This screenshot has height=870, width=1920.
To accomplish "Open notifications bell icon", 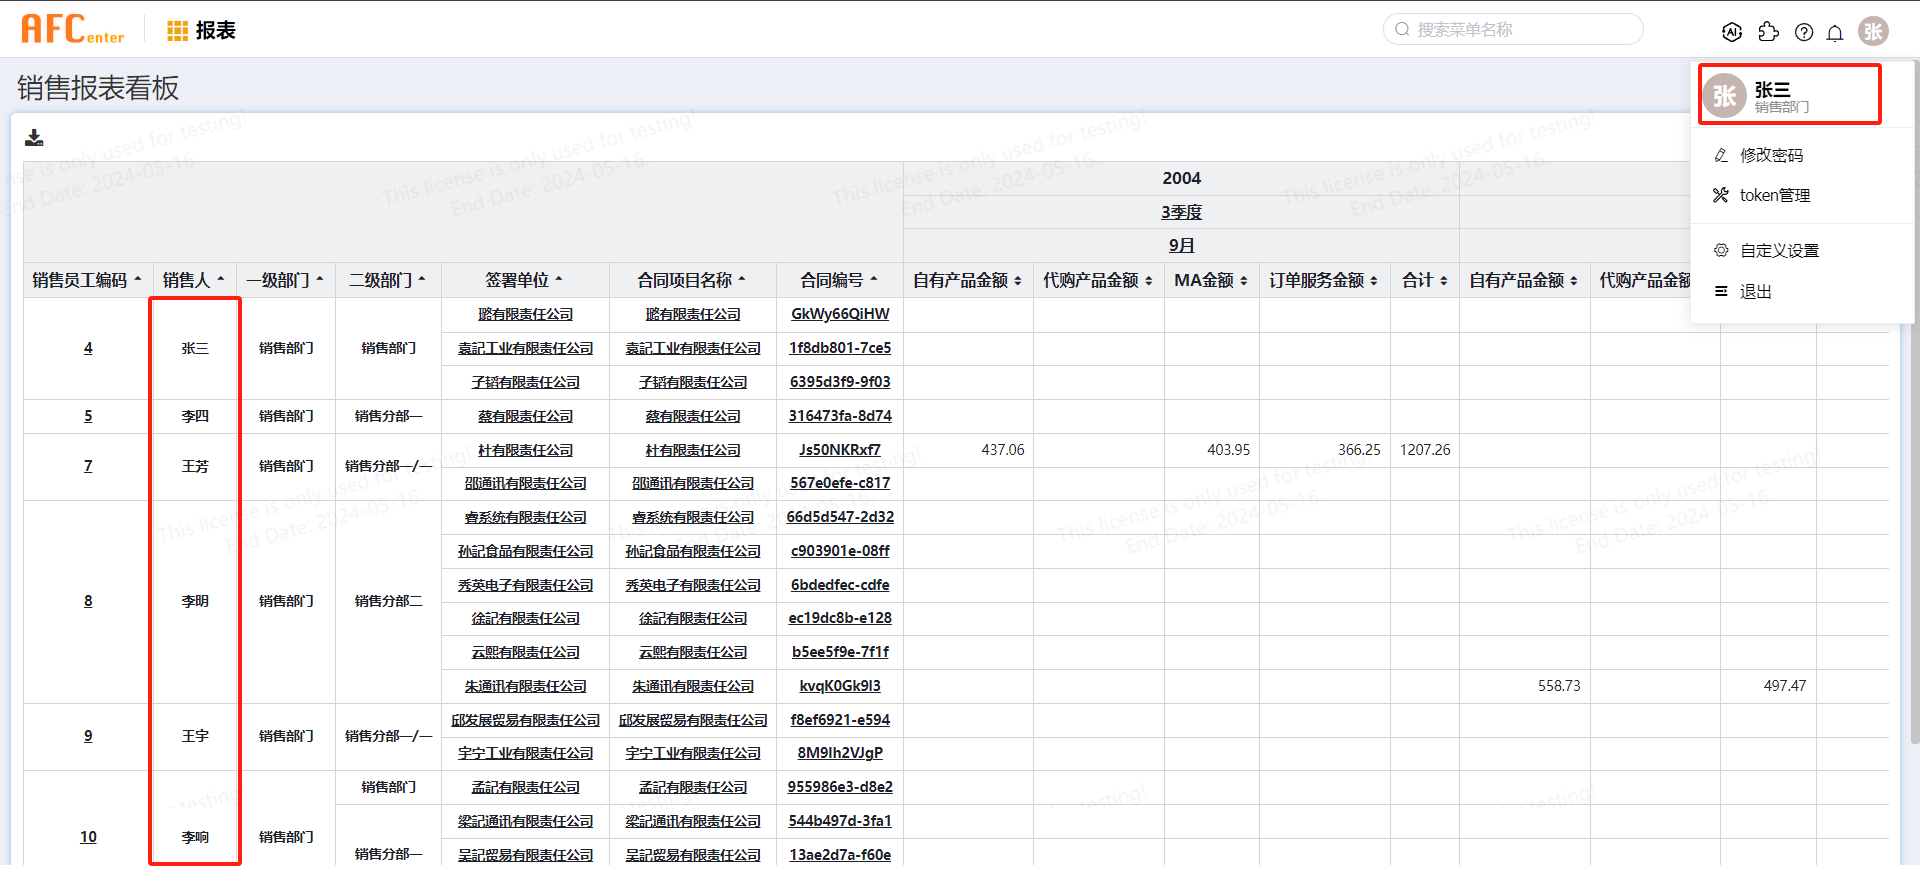I will (x=1835, y=32).
